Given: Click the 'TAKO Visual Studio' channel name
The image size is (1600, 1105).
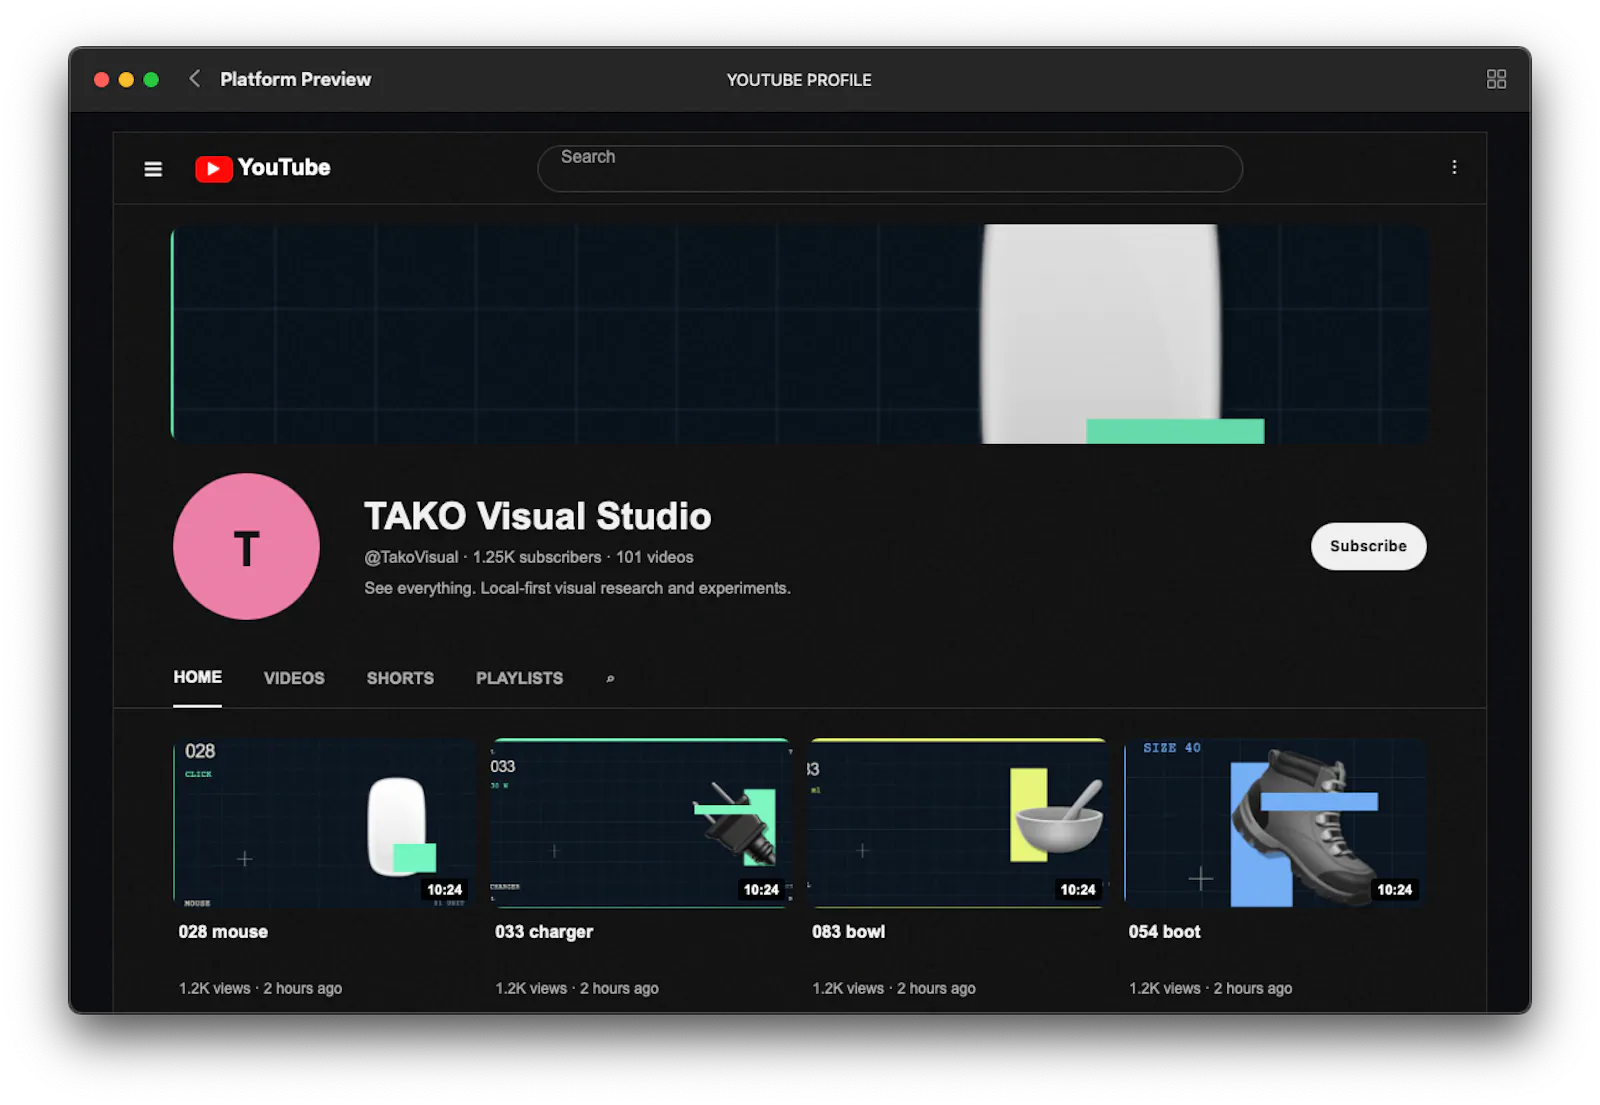Looking at the screenshot, I should (x=538, y=516).
